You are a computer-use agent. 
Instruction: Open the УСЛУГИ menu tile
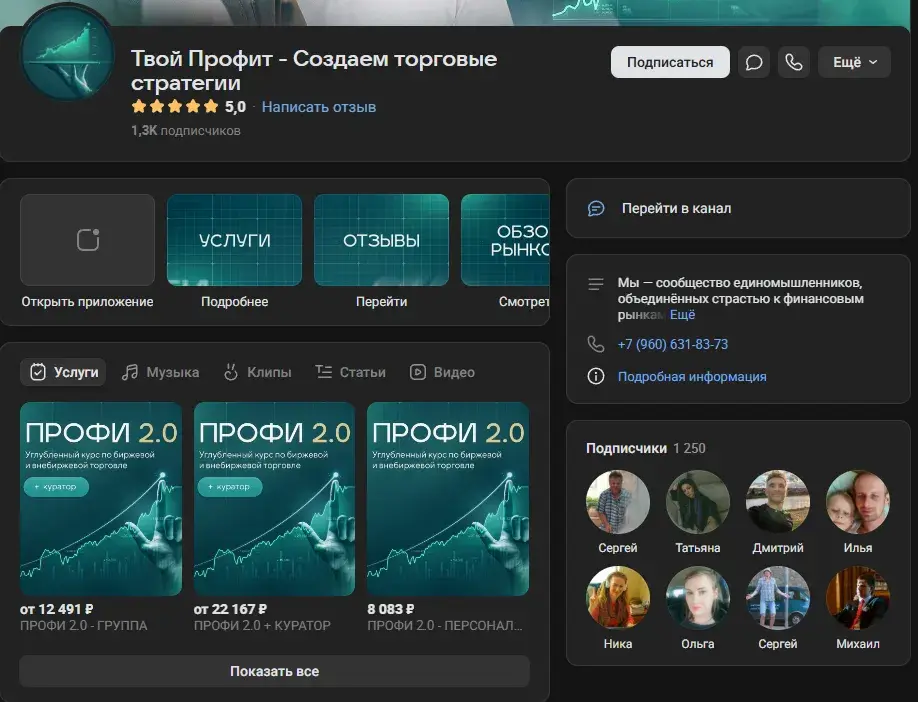click(x=234, y=240)
